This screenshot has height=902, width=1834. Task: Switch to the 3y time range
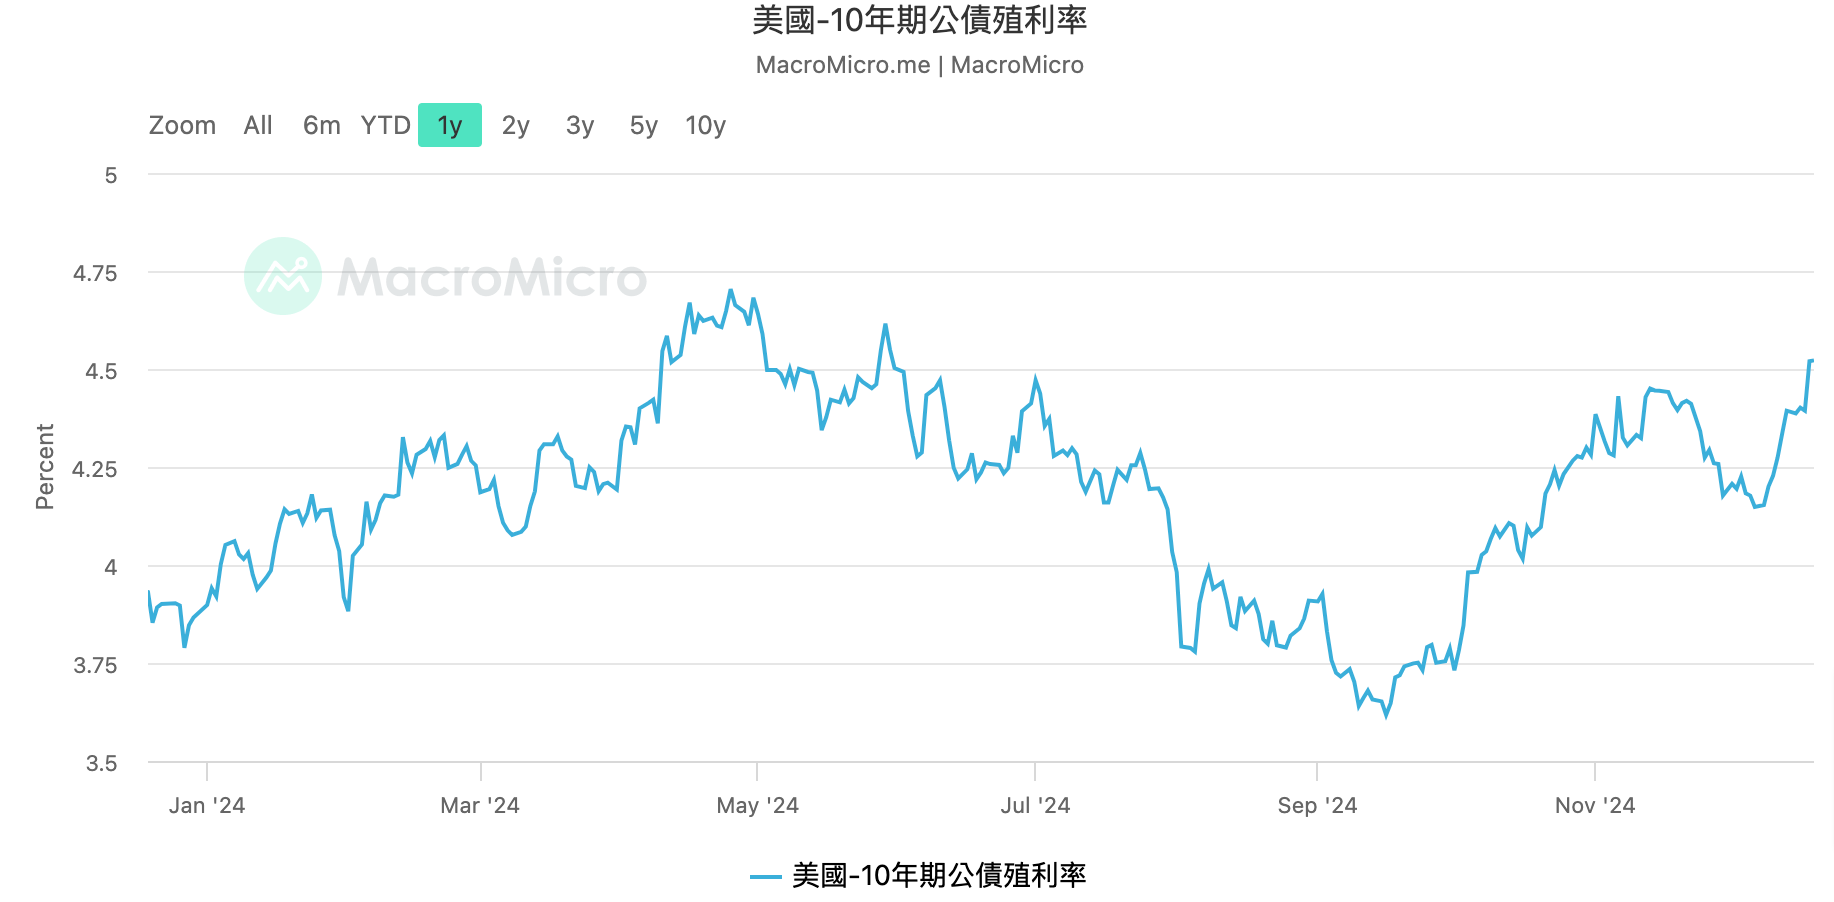tap(578, 125)
